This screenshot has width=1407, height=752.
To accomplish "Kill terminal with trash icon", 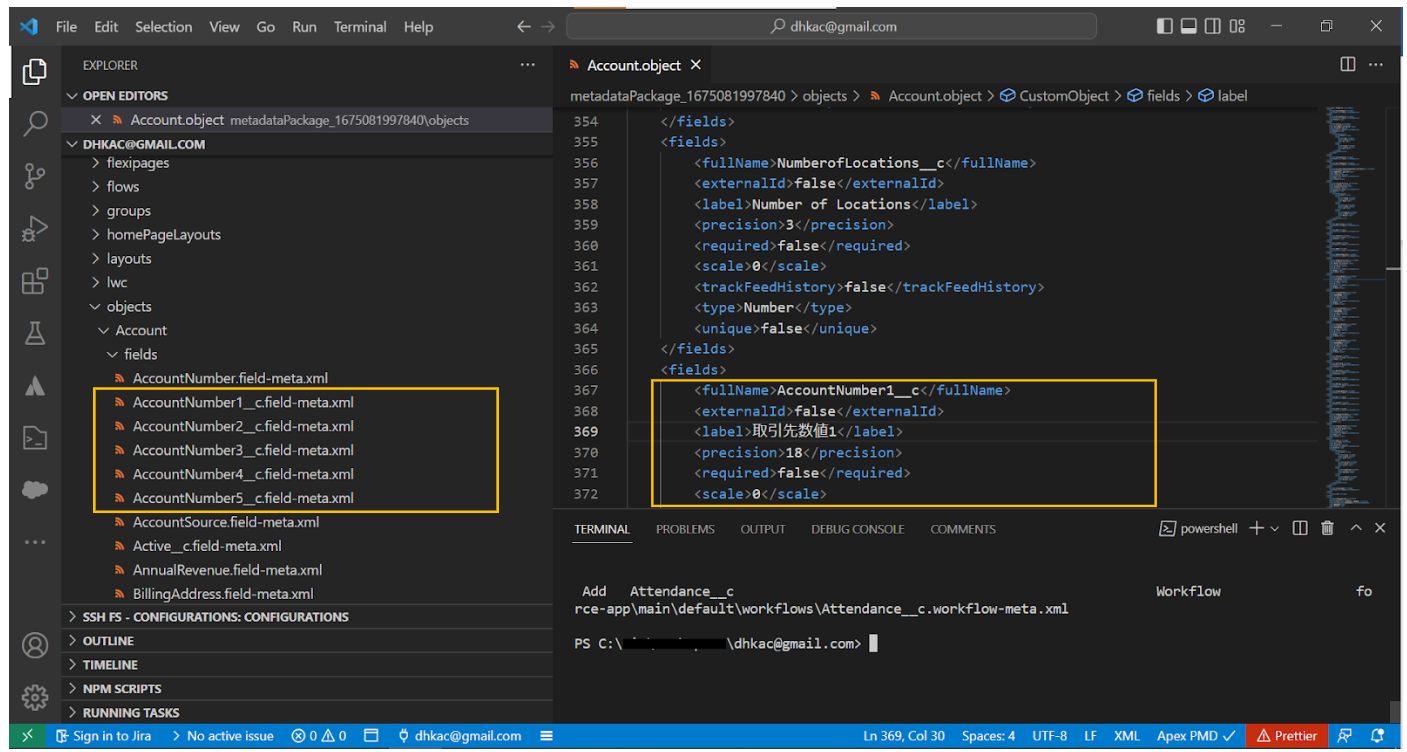I will pyautogui.click(x=1327, y=528).
